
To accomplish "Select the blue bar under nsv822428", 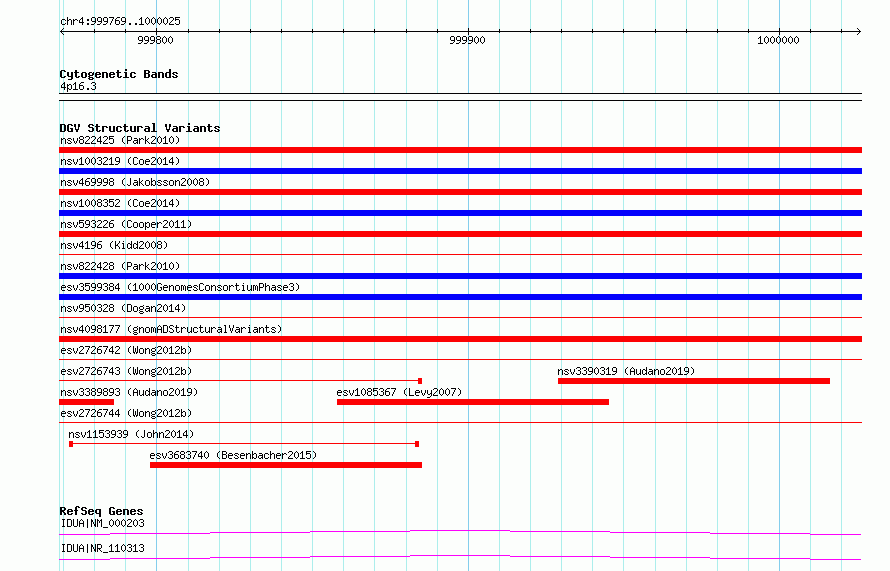I will [460, 276].
